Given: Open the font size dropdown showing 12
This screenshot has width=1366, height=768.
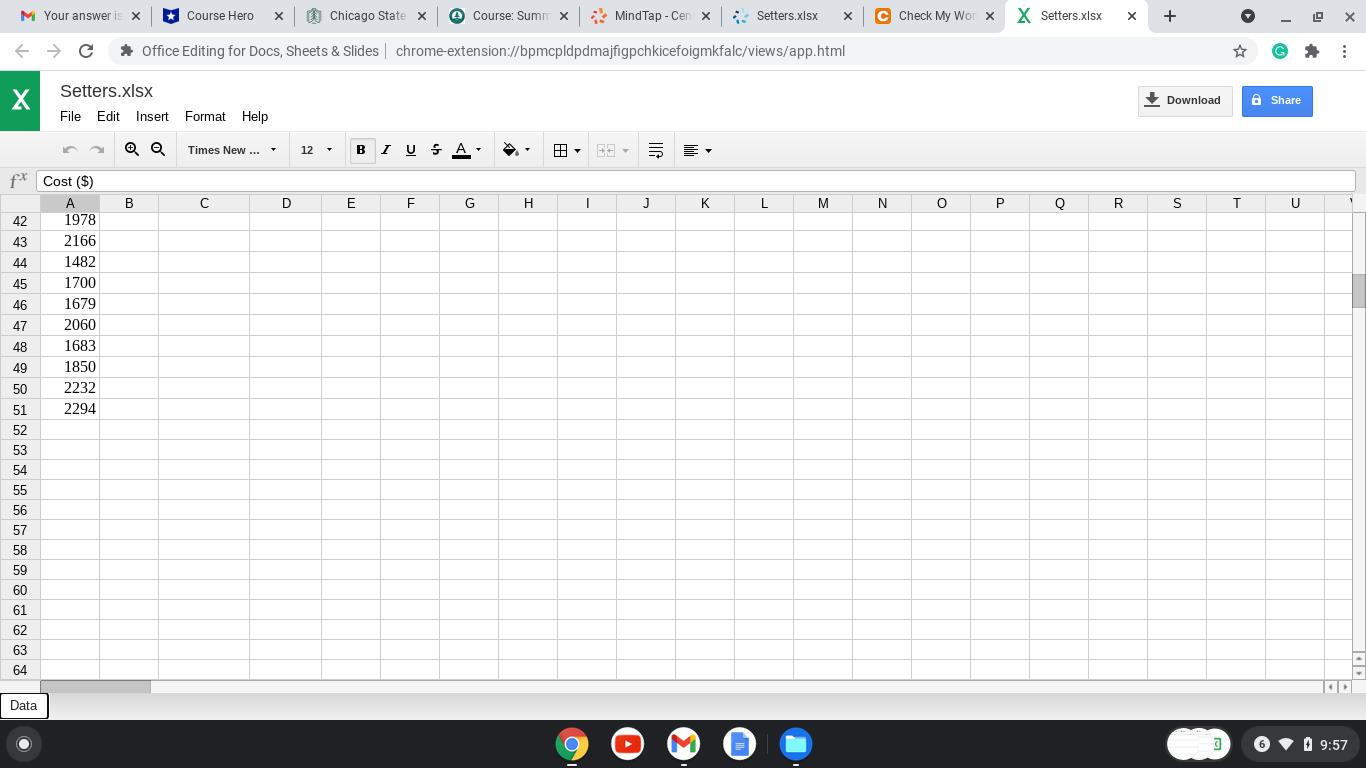Looking at the screenshot, I should 316,150.
